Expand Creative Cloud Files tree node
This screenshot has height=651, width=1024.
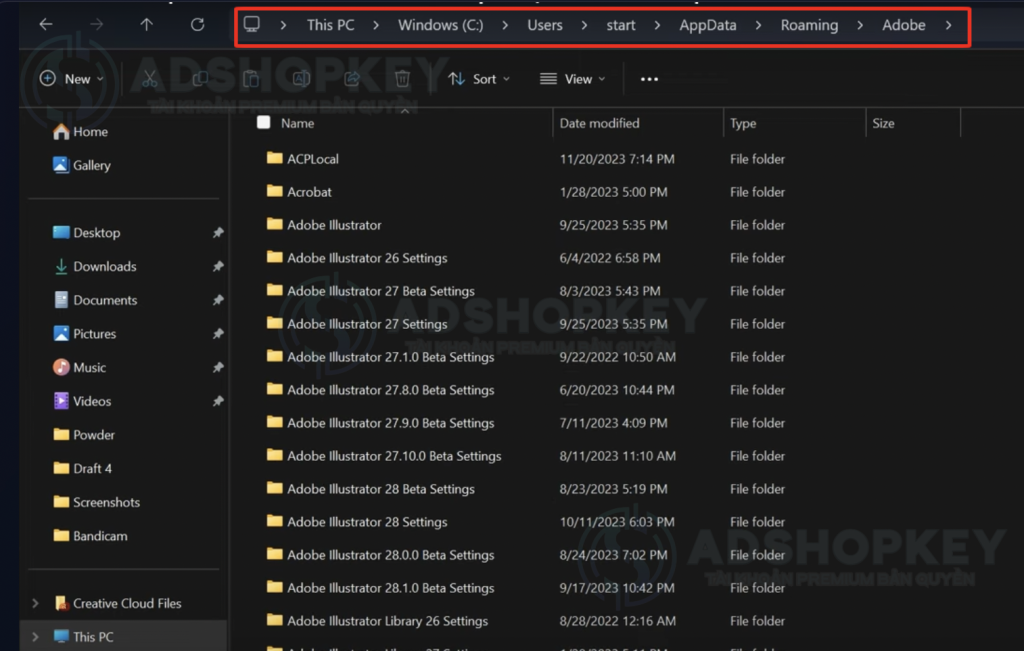35,603
